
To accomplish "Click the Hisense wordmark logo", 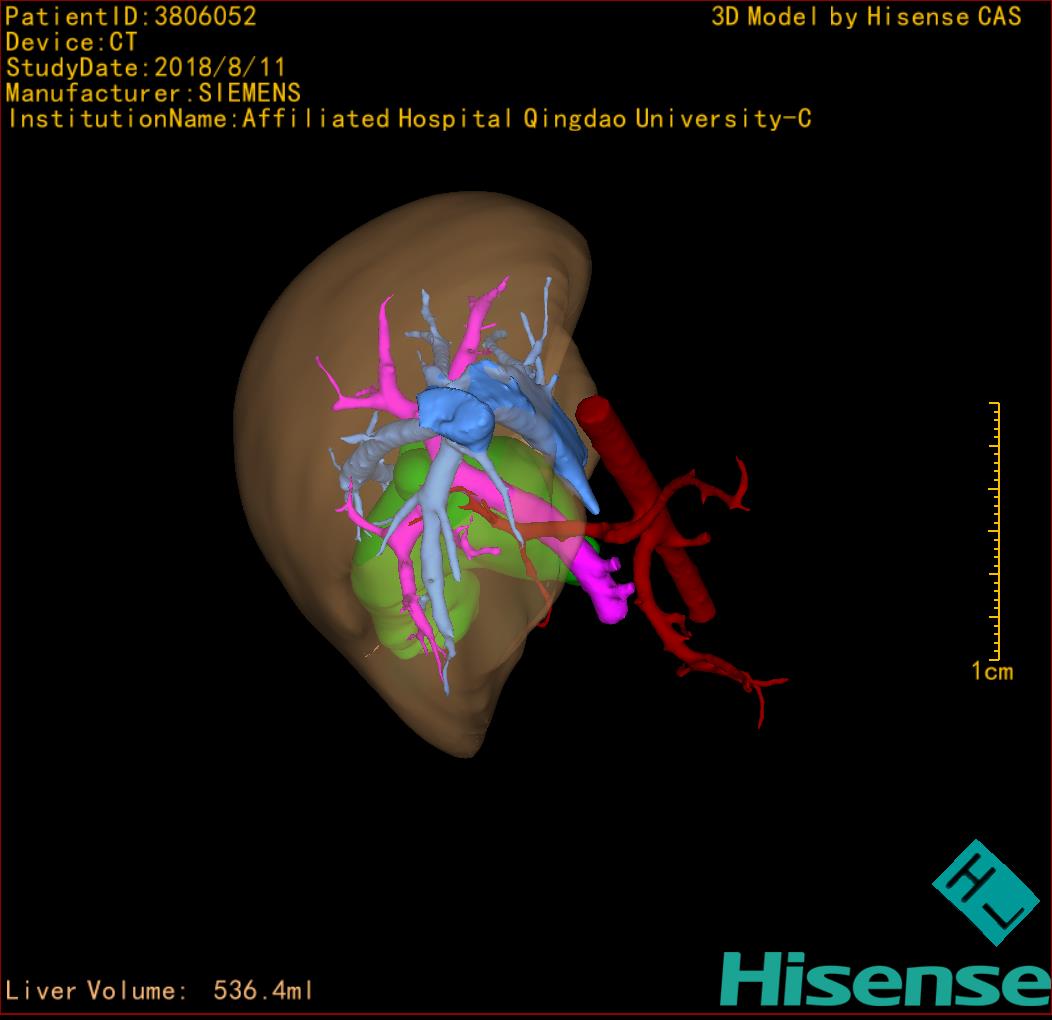I will pyautogui.click(x=884, y=978).
